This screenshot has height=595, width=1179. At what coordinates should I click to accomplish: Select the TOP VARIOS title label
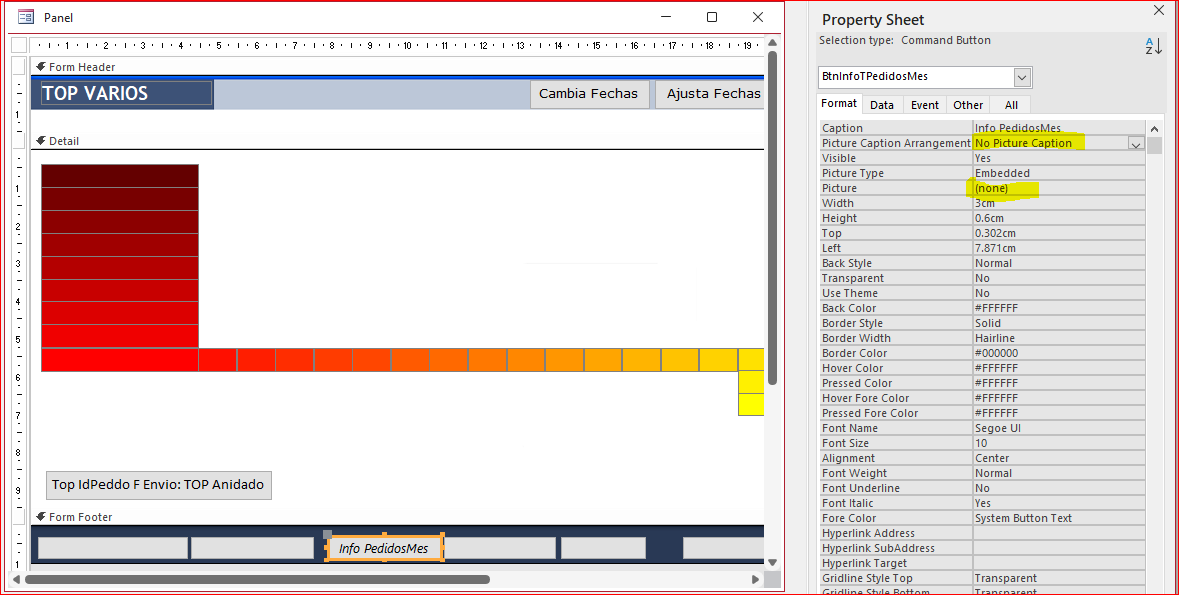point(126,94)
